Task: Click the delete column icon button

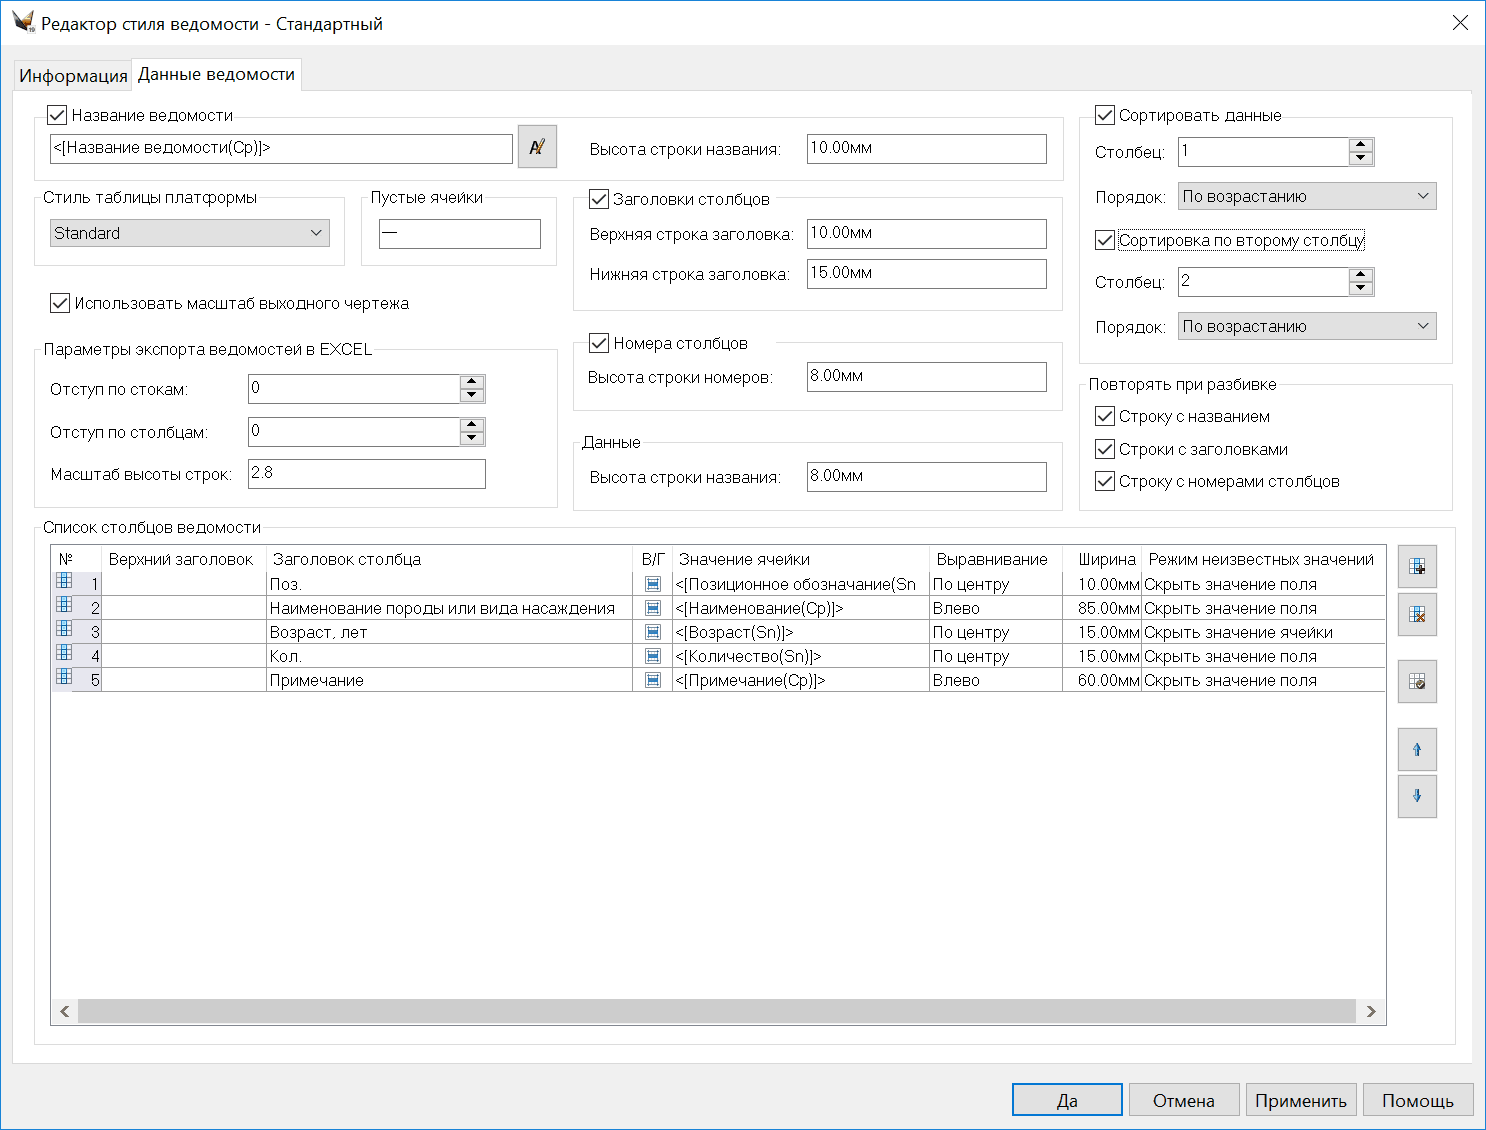Action: pos(1417,615)
